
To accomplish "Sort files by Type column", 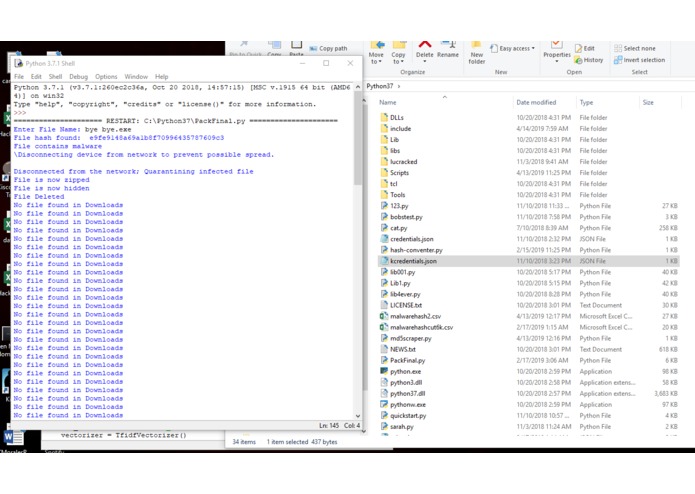I will (x=586, y=102).
